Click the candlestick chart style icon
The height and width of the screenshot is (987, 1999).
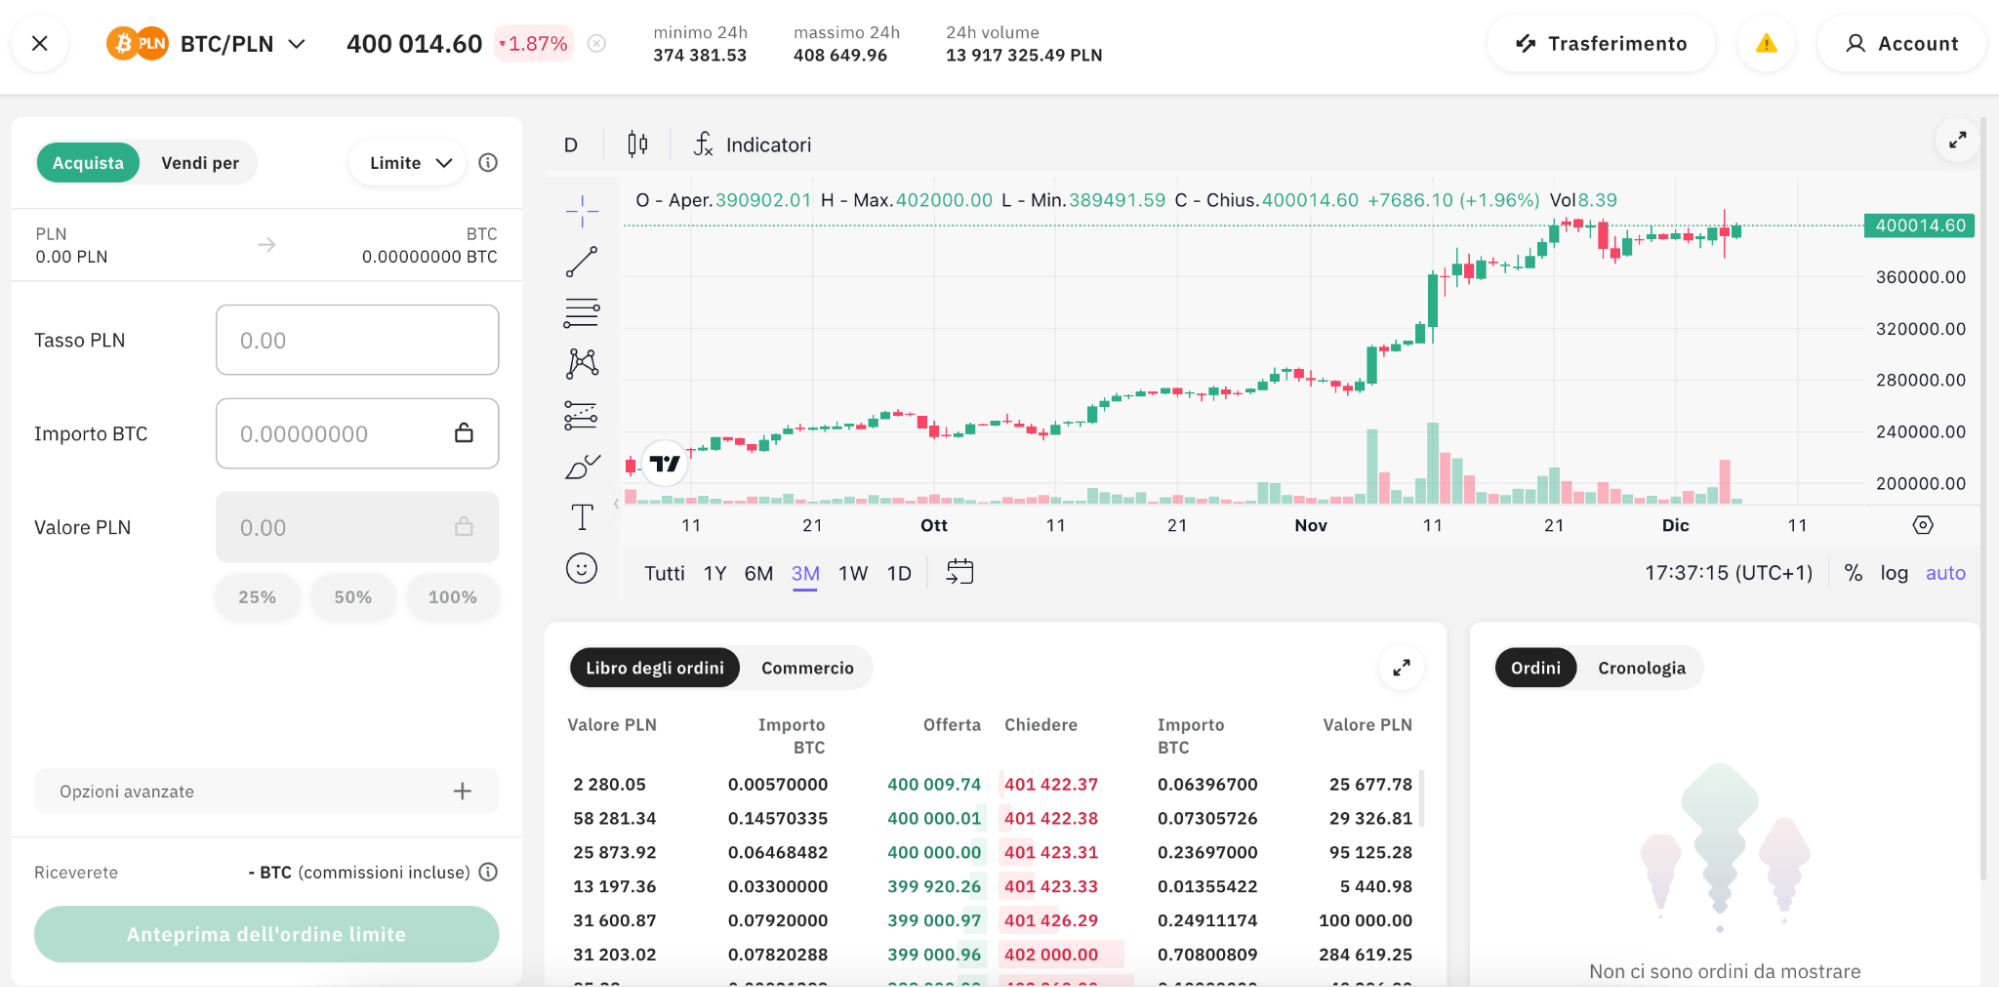[637, 145]
